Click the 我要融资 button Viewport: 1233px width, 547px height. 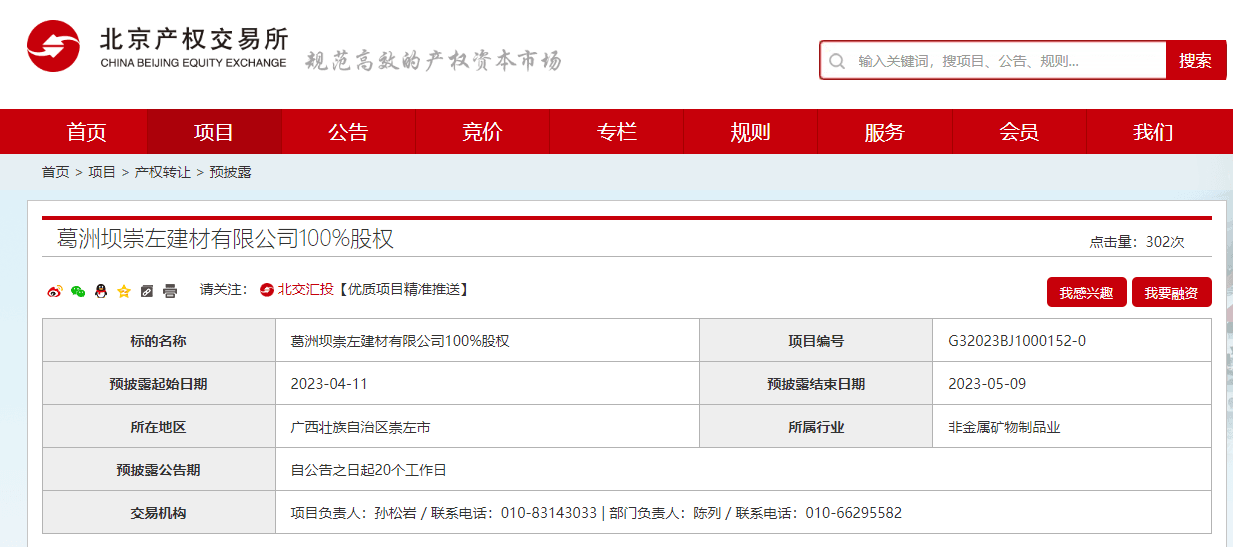[x=1171, y=293]
